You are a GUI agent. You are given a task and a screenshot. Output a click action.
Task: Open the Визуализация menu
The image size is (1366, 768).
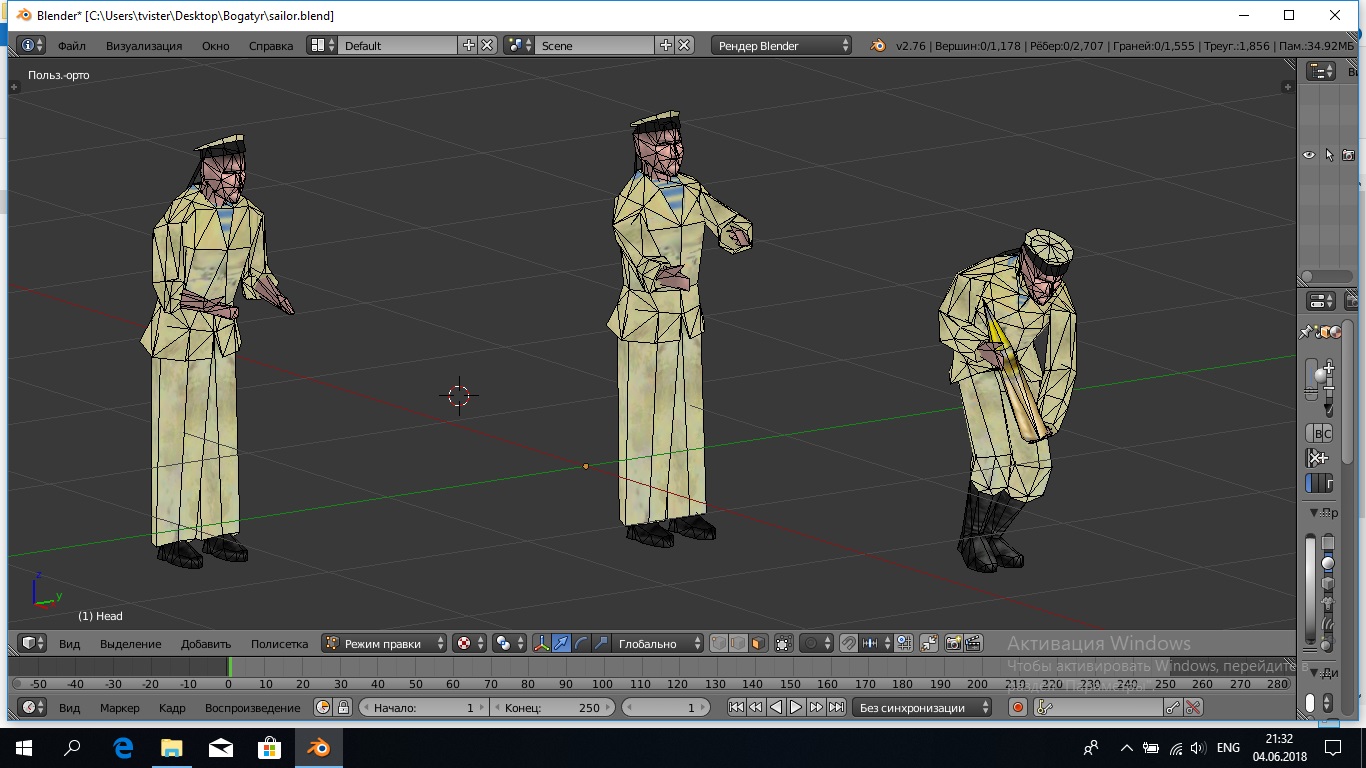point(144,46)
